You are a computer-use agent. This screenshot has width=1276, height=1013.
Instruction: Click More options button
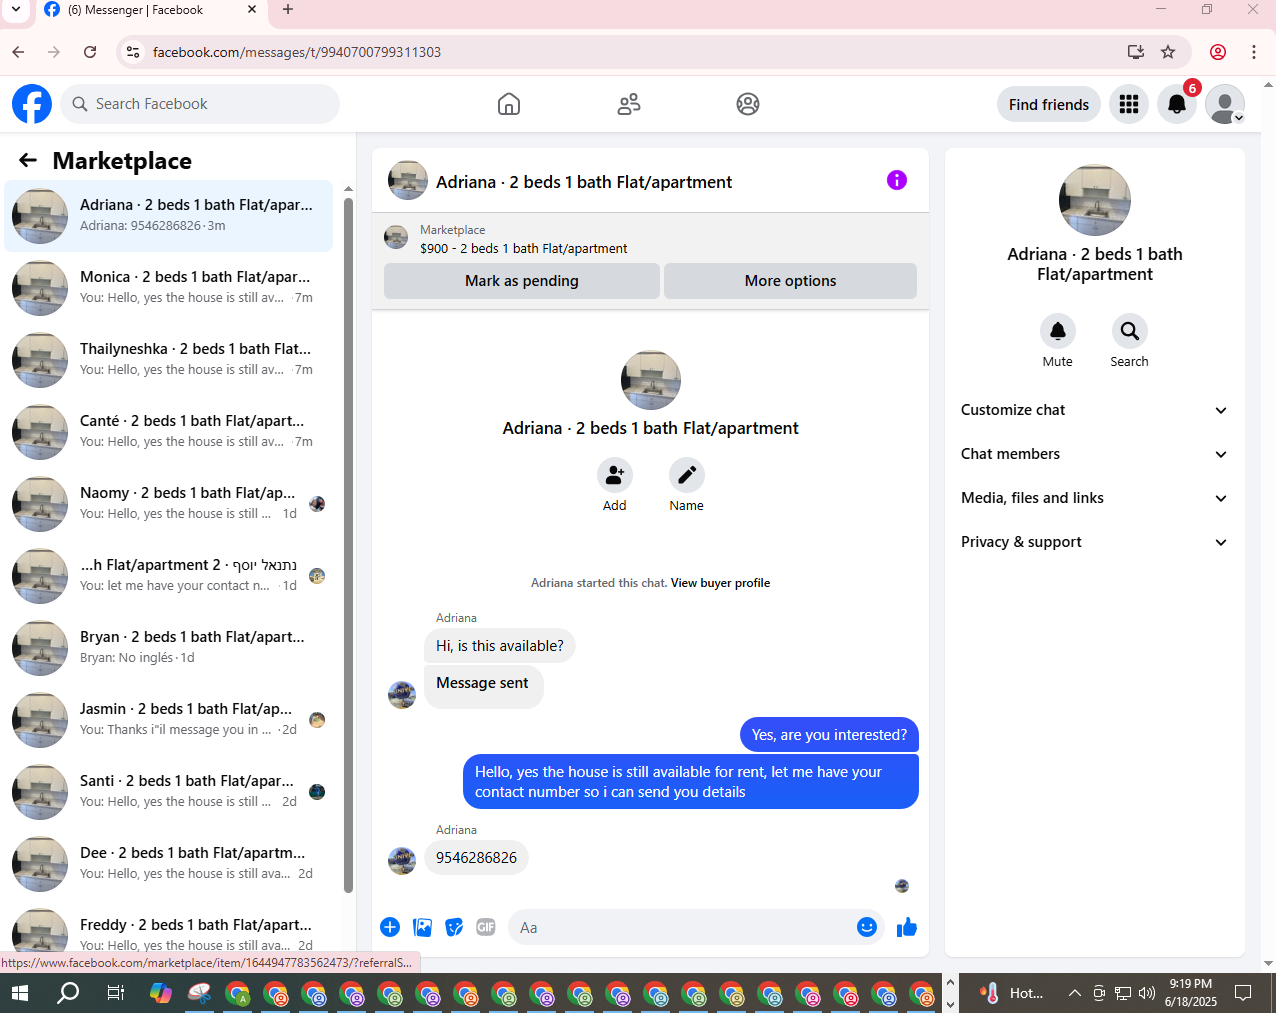coord(790,281)
